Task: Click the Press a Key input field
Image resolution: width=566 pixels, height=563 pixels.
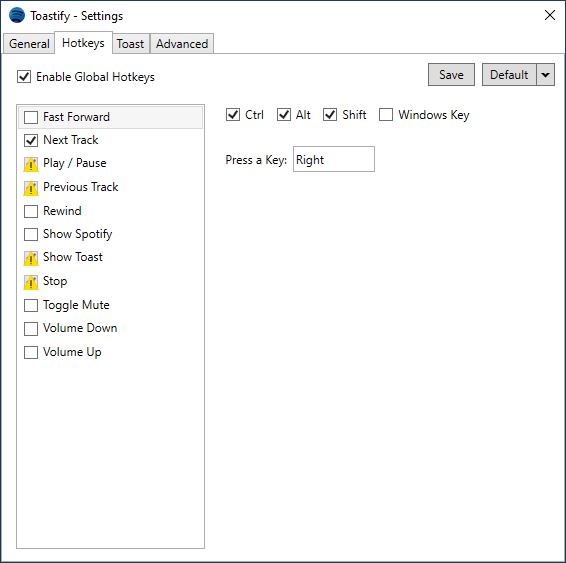Action: [x=334, y=159]
